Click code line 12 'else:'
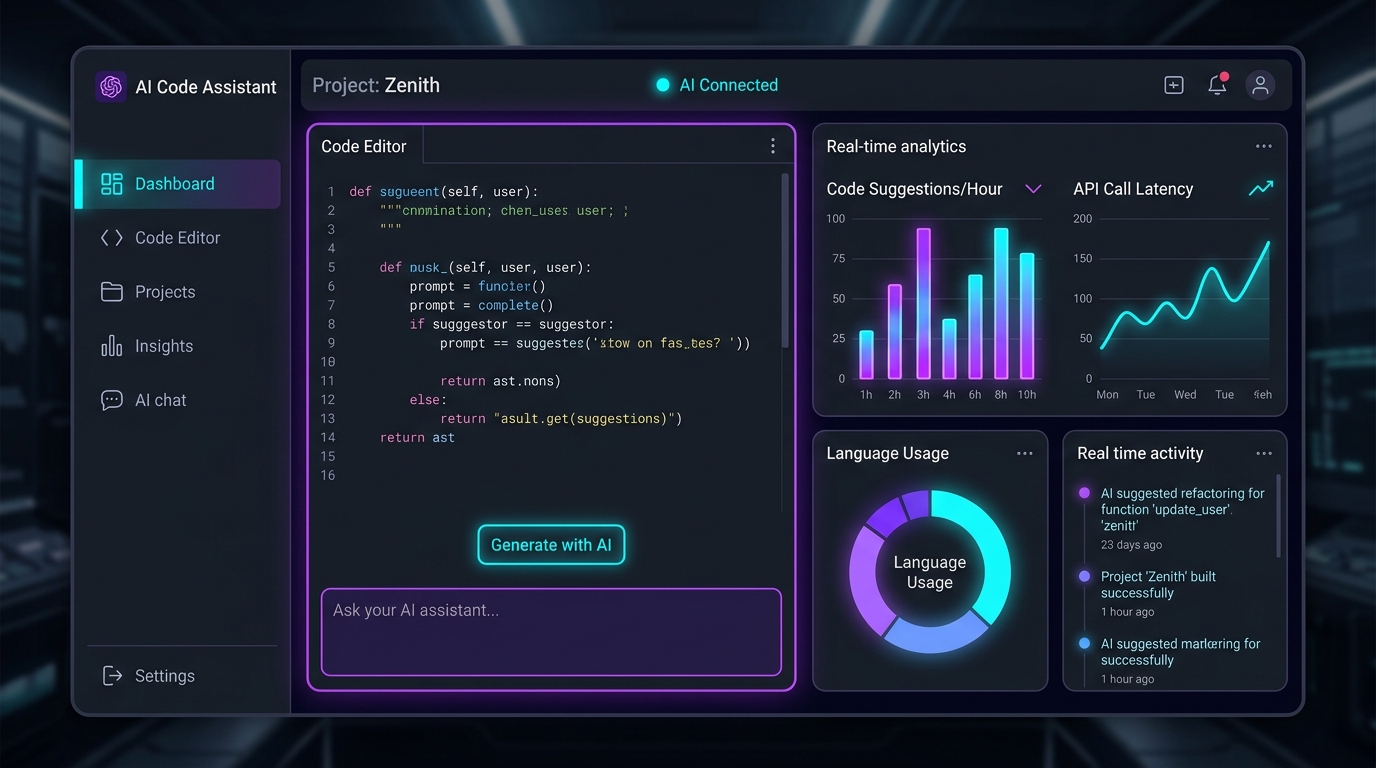 (428, 399)
